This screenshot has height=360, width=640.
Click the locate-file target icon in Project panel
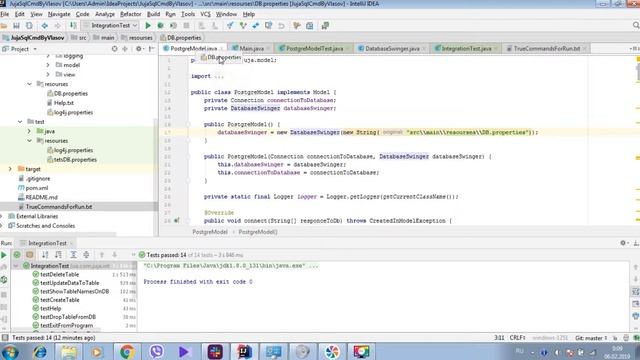(115, 49)
